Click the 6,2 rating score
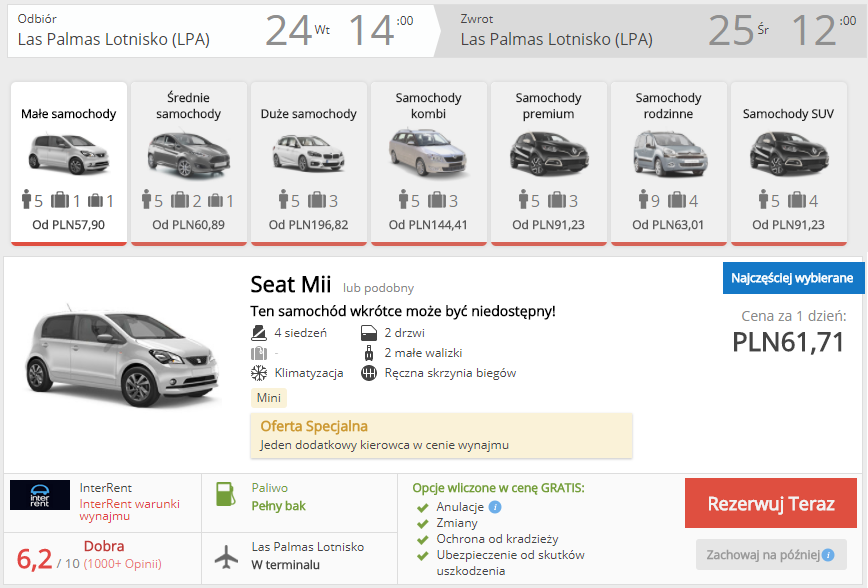 coord(34,559)
